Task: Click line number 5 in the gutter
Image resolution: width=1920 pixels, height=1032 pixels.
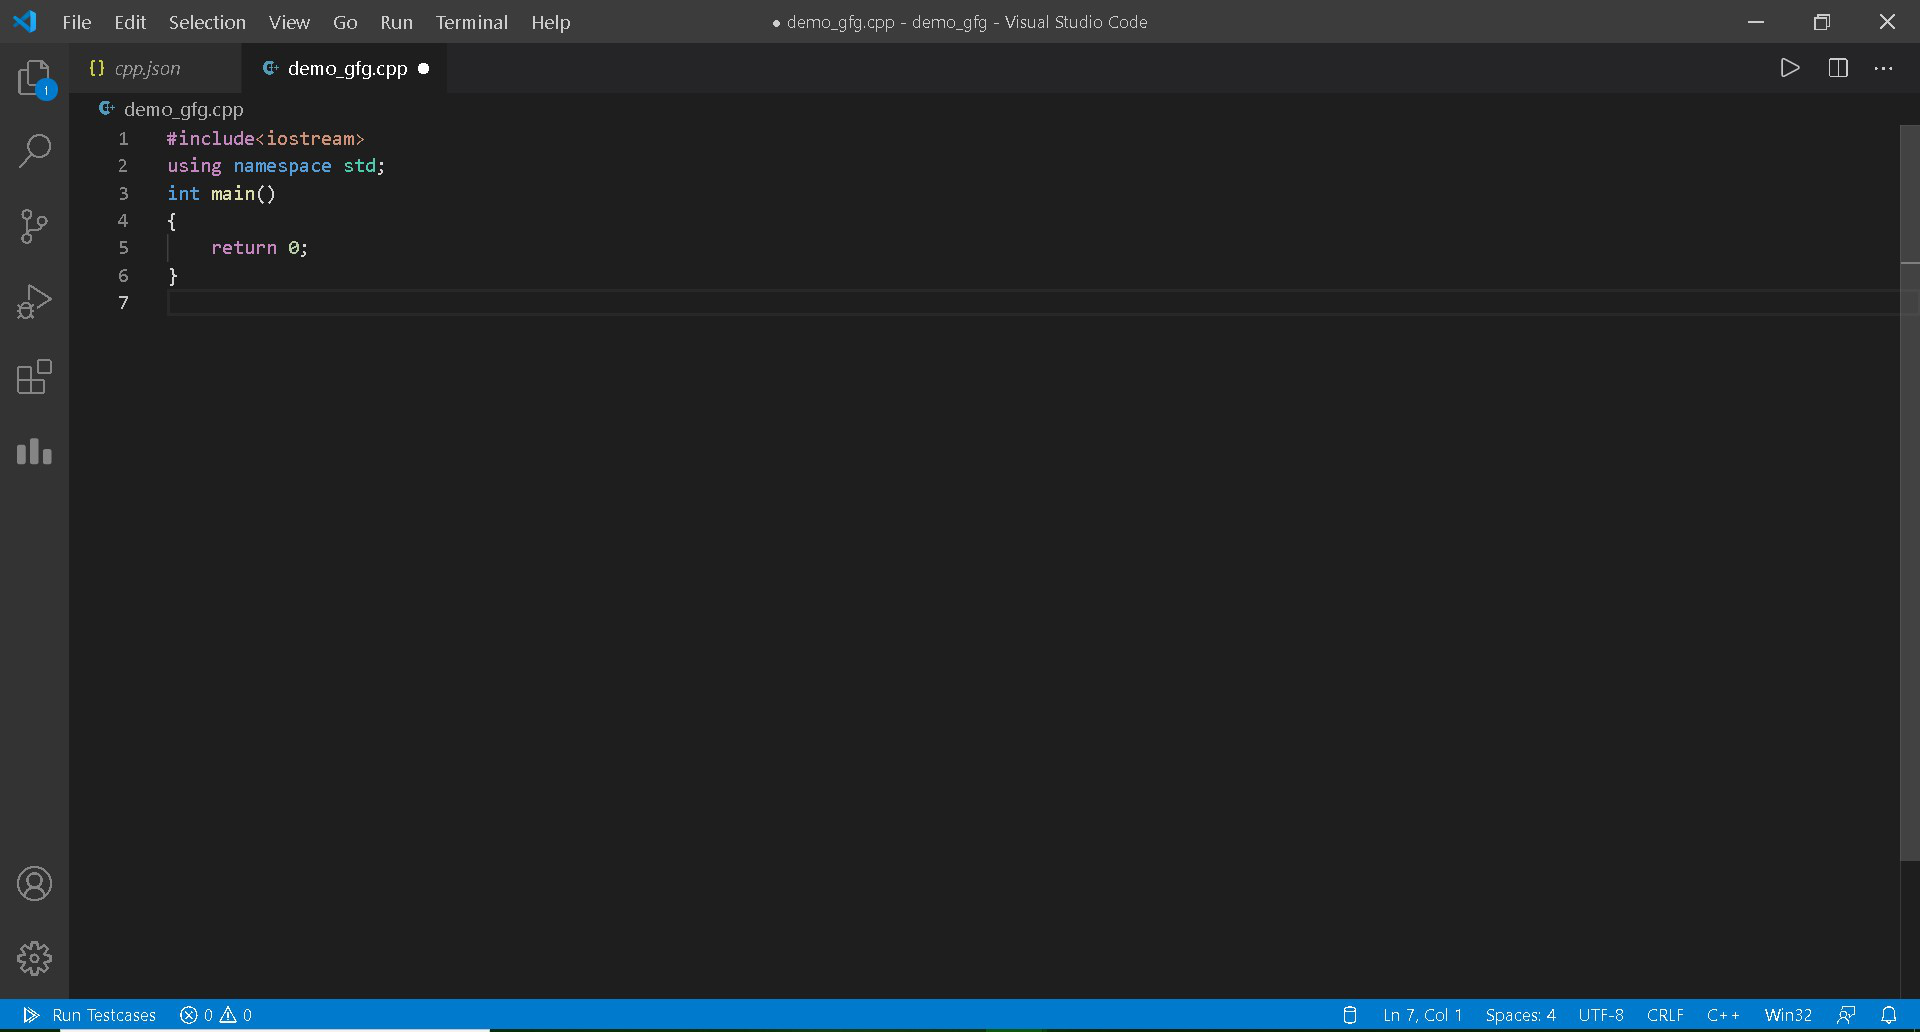Action: (123, 247)
